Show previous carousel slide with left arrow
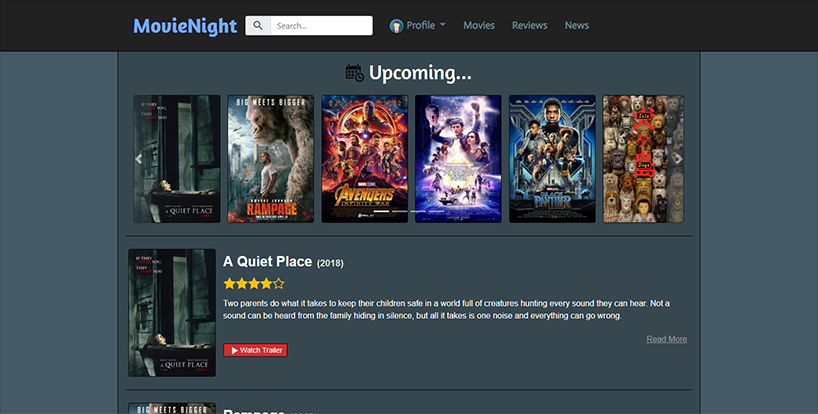The height and width of the screenshot is (414, 818). [x=139, y=159]
